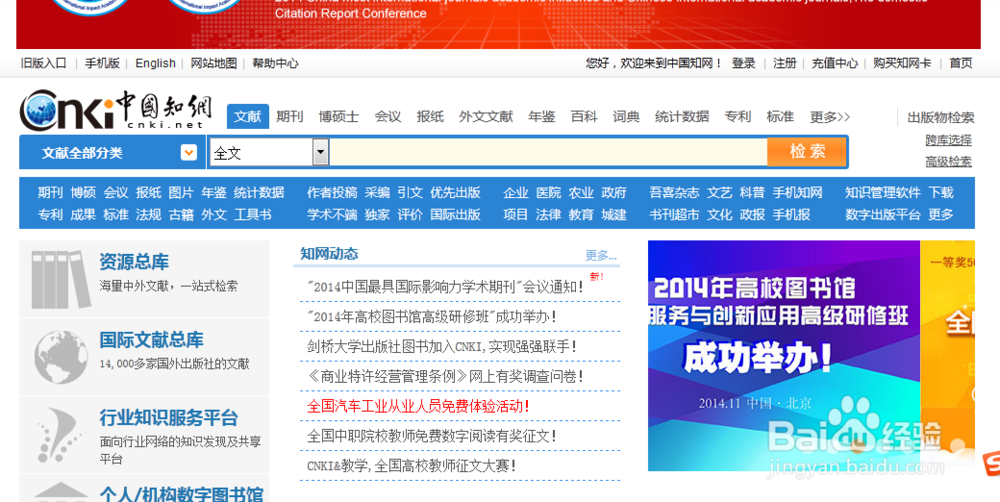Open news about 剑桥大学出版社图书加入CNKI
Image resolution: width=1000 pixels, height=502 pixels.
(442, 346)
